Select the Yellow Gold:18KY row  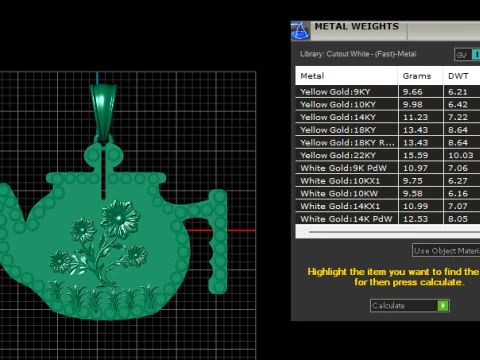click(x=388, y=130)
